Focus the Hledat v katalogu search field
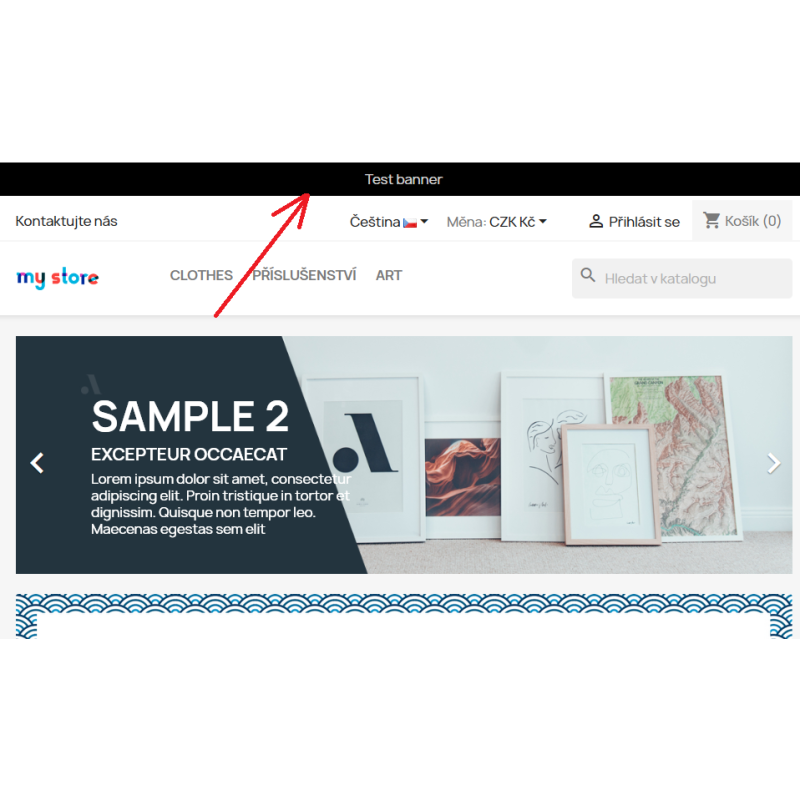This screenshot has width=800, height=800. 682,279
